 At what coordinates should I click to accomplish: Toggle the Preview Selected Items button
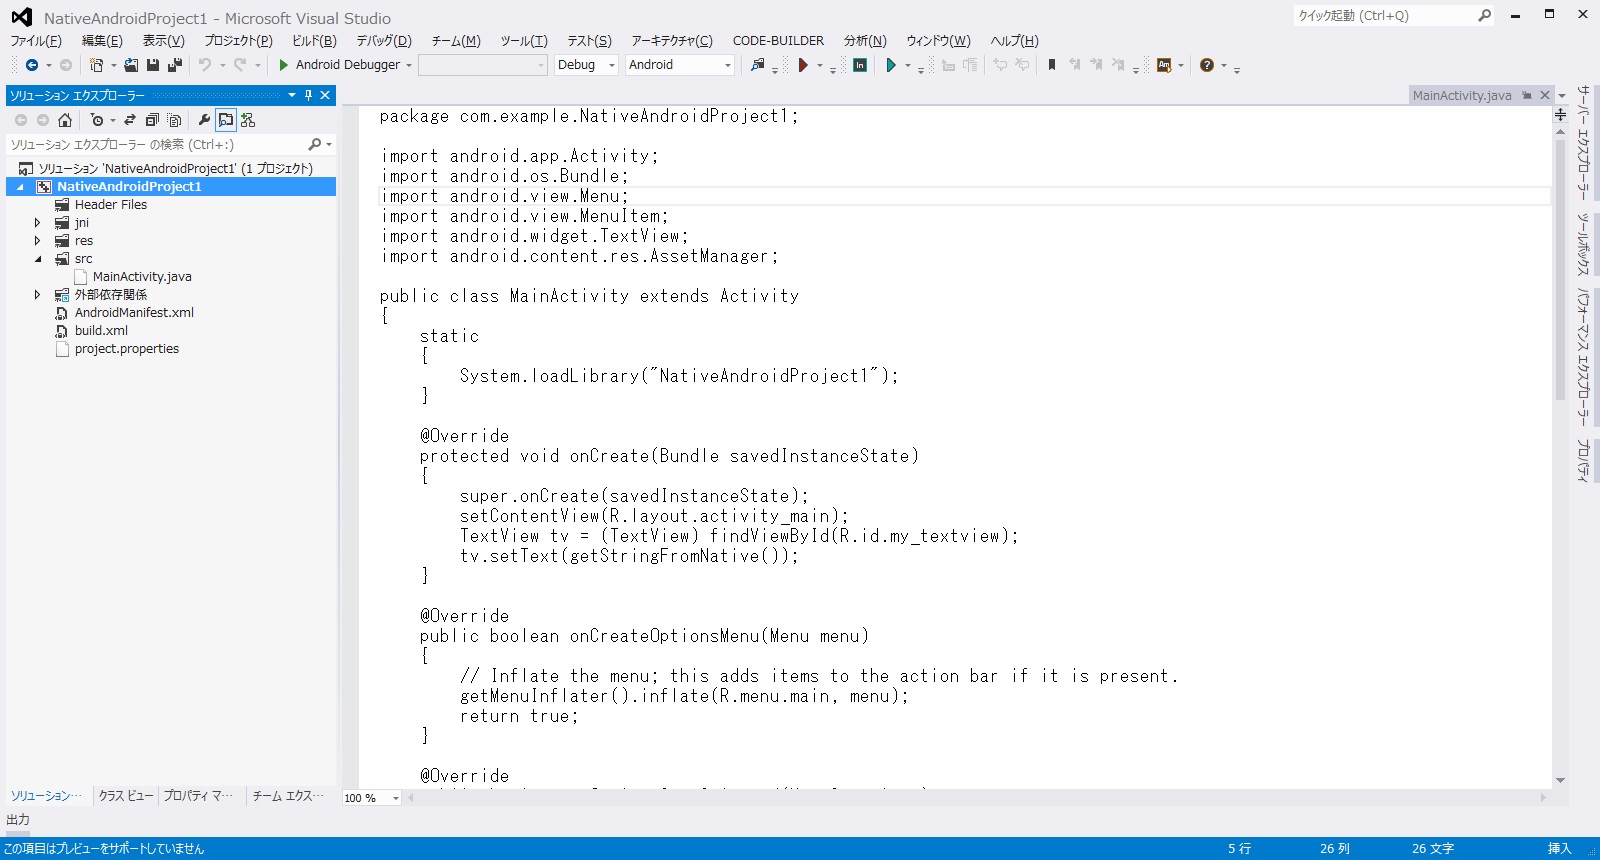(x=226, y=120)
